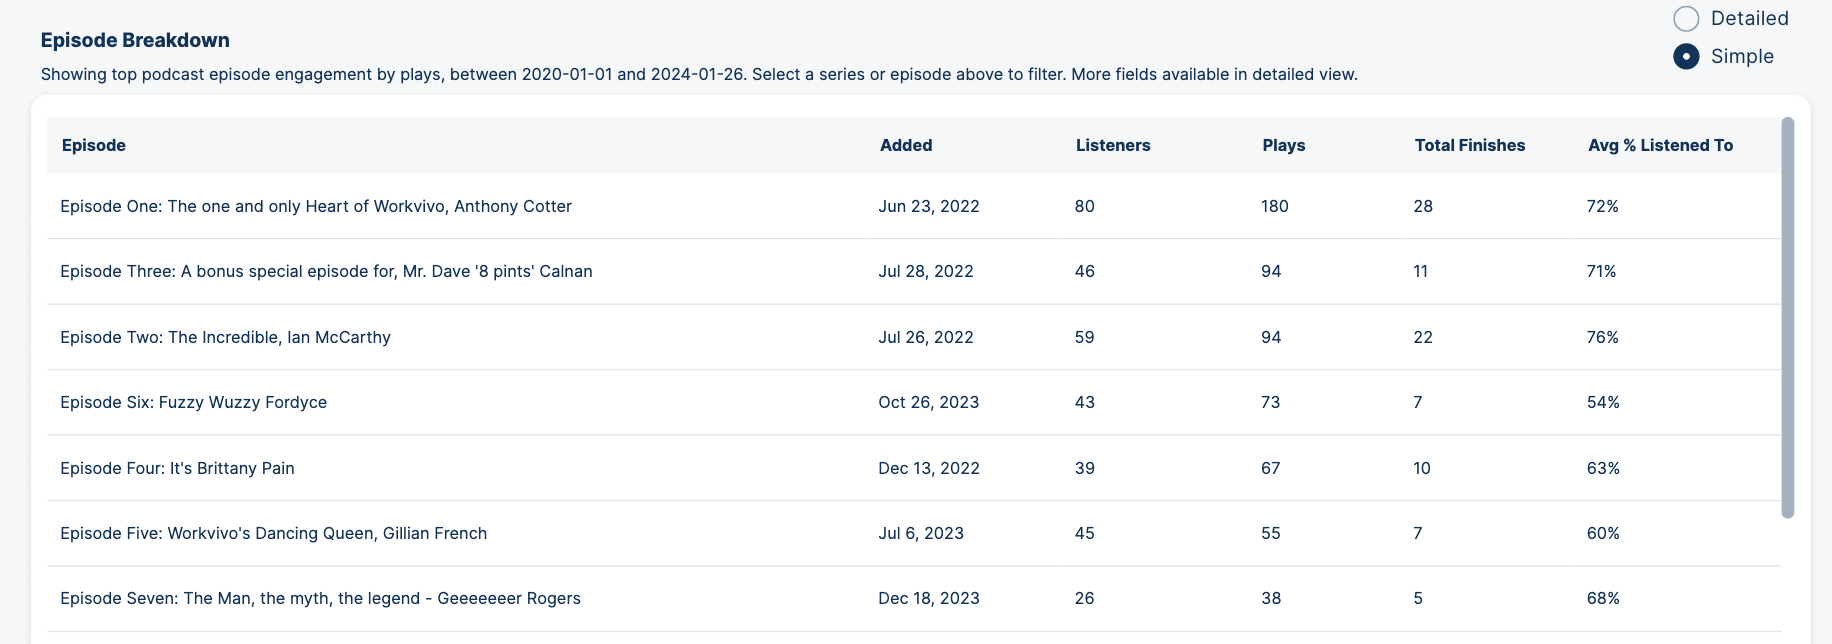Sort table by the Episode column
This screenshot has height=644, width=1832.
(x=93, y=145)
